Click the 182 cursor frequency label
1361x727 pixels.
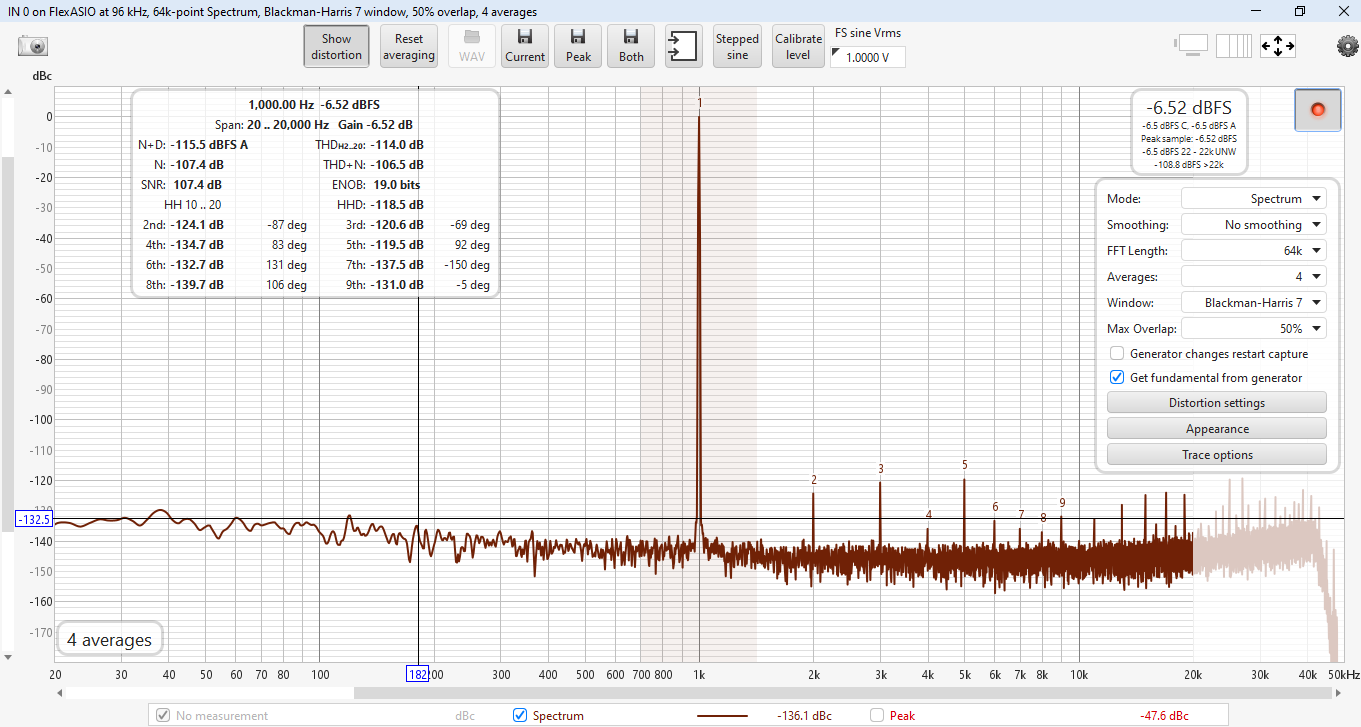tap(417, 674)
